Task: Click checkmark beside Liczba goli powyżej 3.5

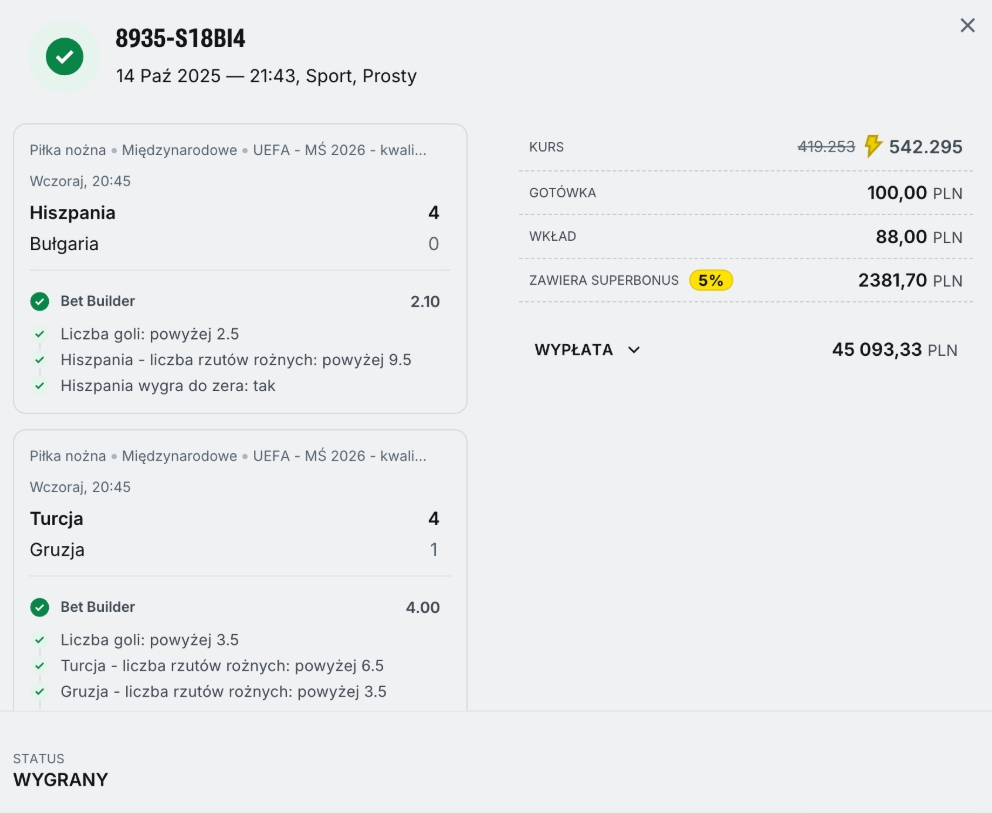Action: 40,640
